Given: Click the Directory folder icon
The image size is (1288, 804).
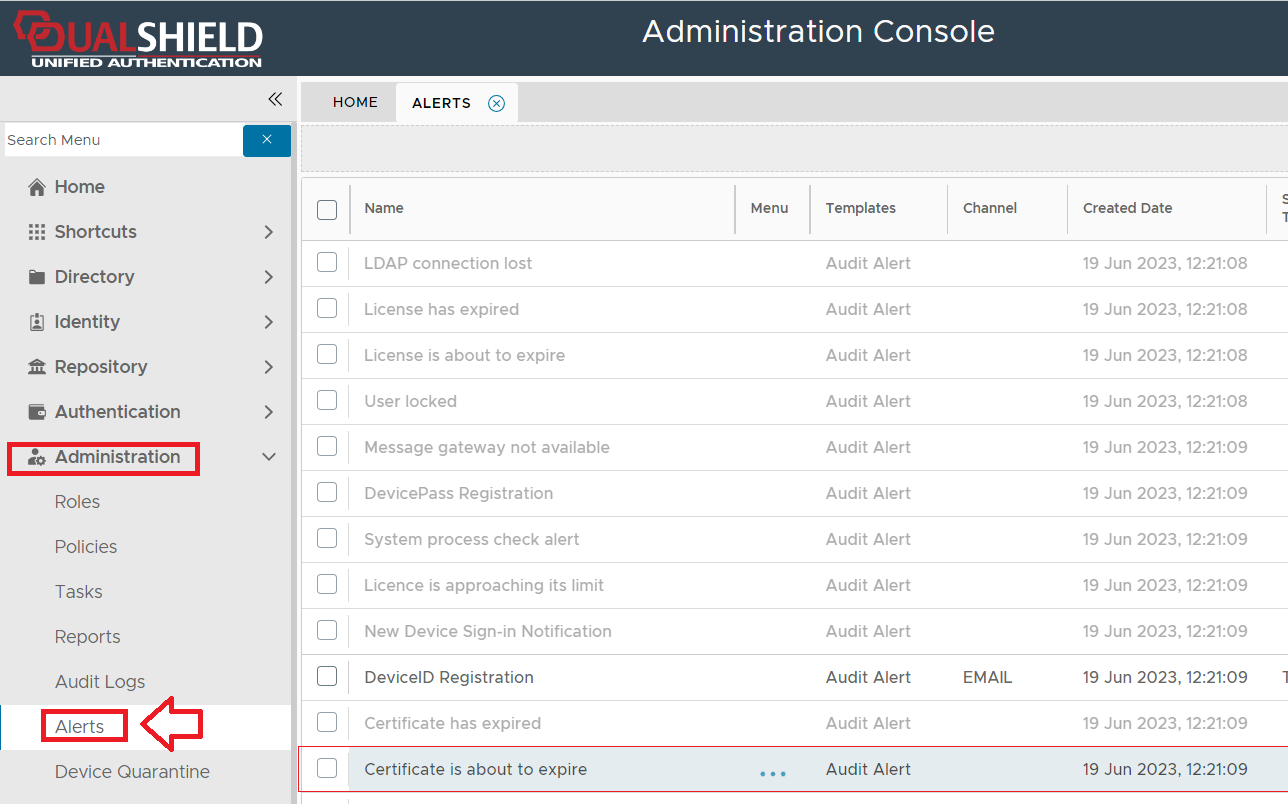Looking at the screenshot, I should click(x=37, y=277).
